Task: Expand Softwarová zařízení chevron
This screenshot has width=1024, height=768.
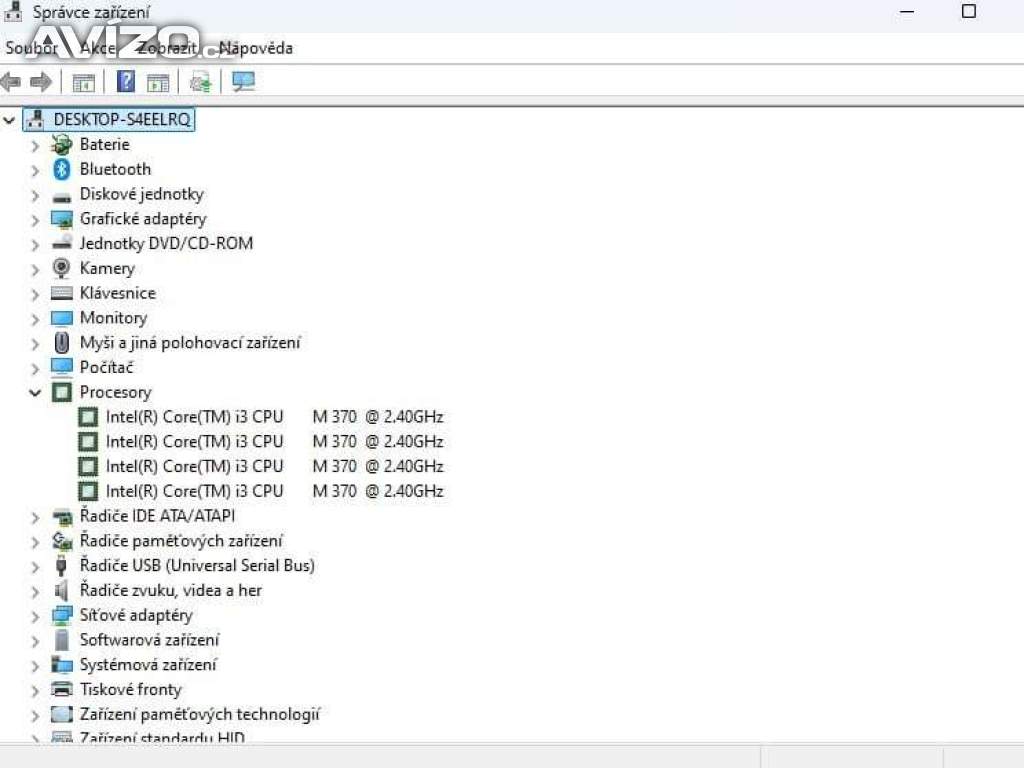Action: point(35,641)
